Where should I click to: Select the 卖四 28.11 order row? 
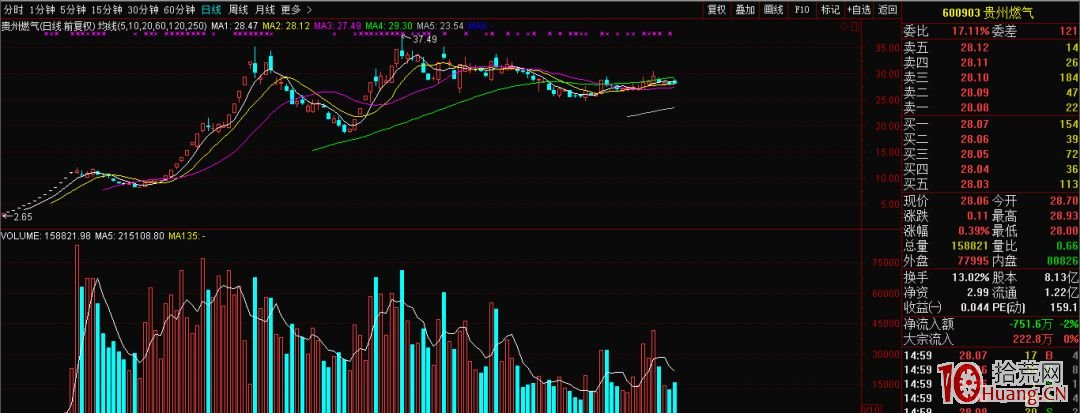990,63
